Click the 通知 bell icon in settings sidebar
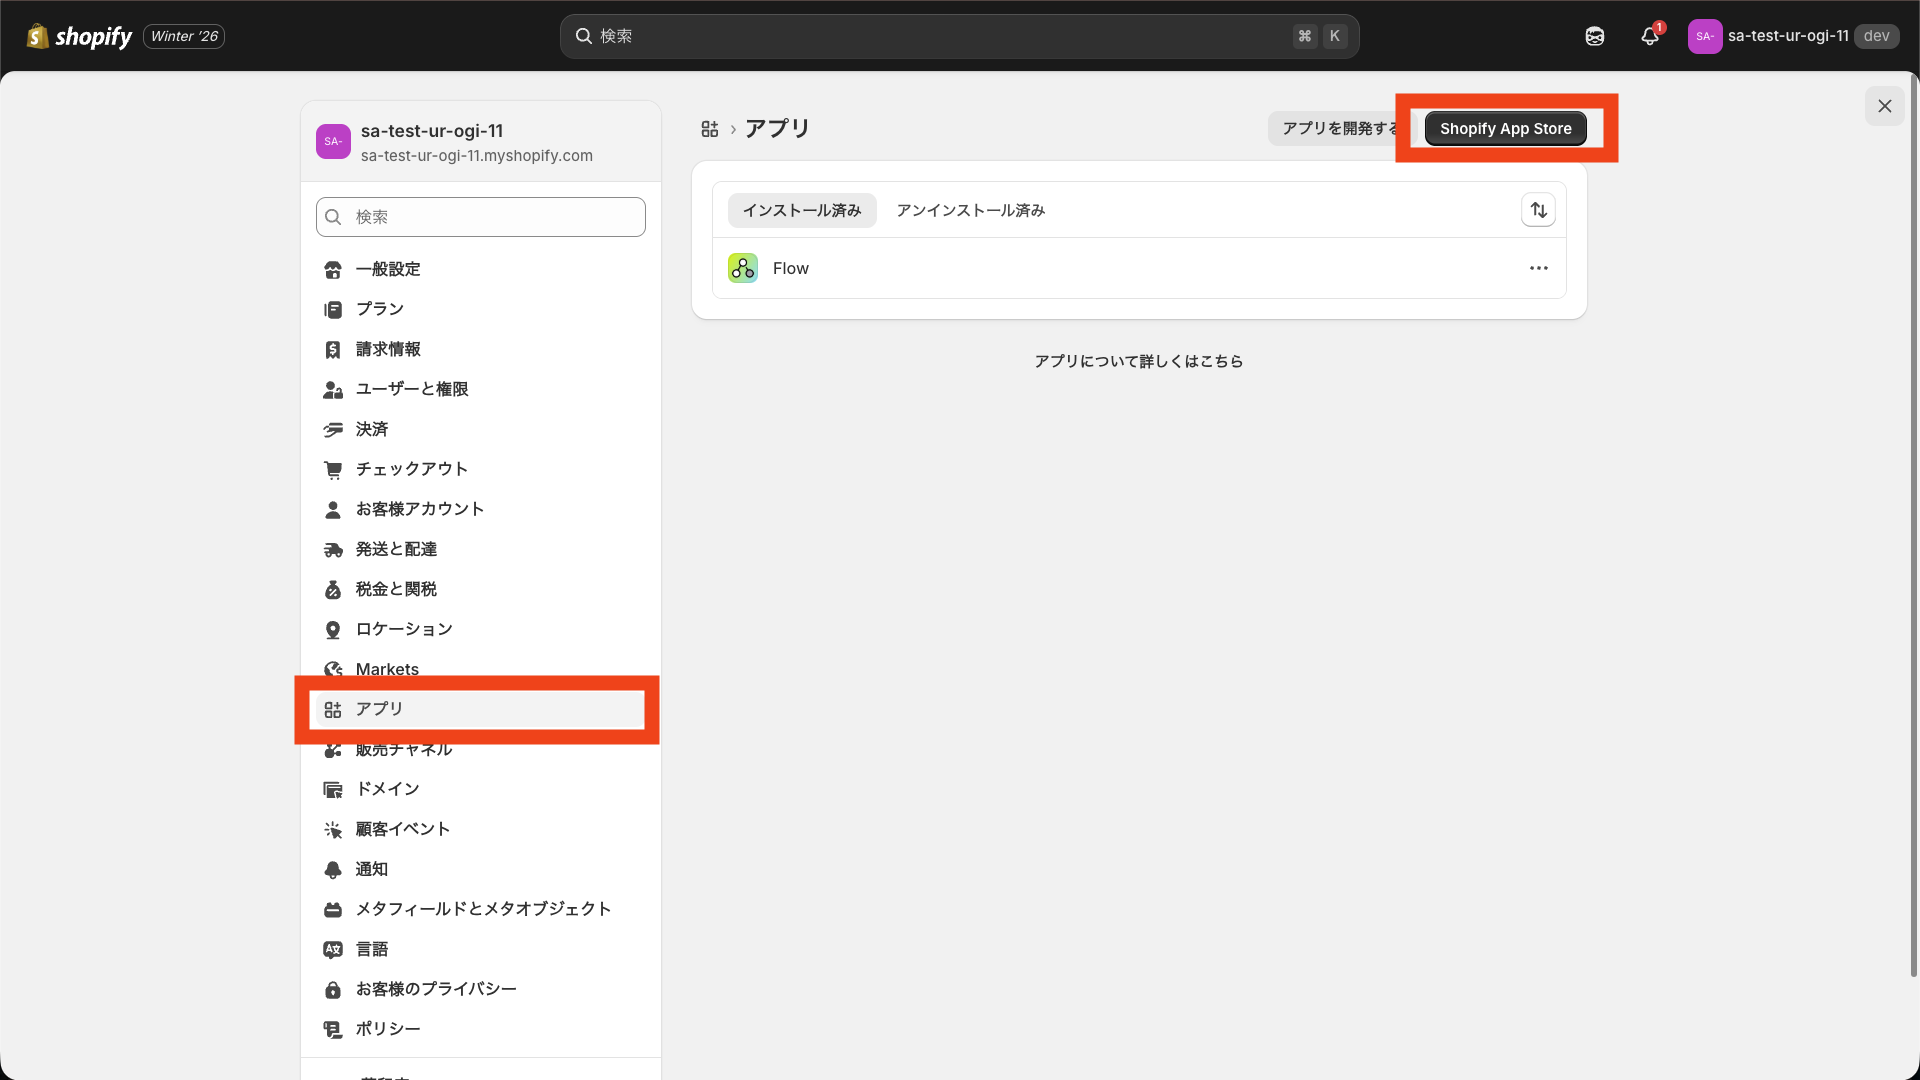This screenshot has height=1080, width=1920. coord(334,869)
